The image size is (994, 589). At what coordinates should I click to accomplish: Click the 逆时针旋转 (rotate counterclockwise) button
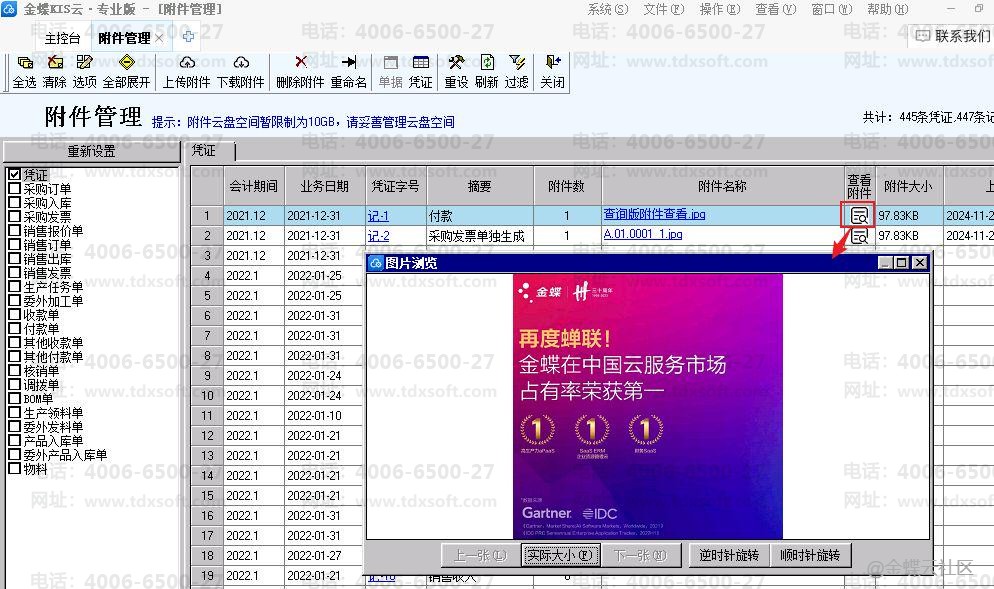pyautogui.click(x=729, y=555)
